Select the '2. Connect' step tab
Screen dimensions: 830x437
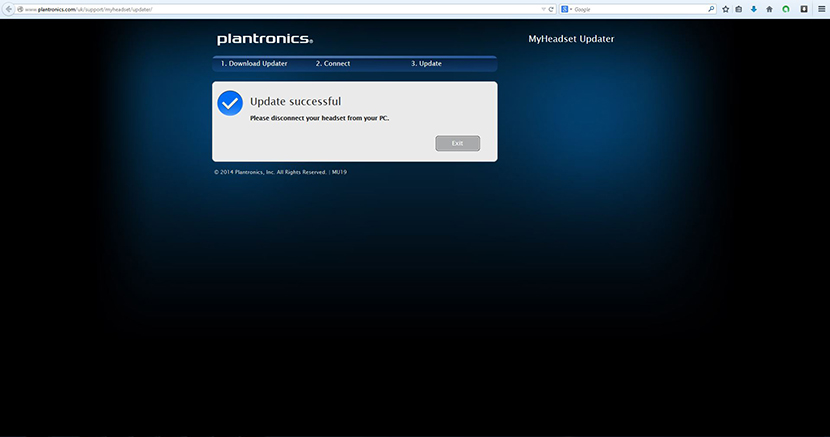click(333, 63)
